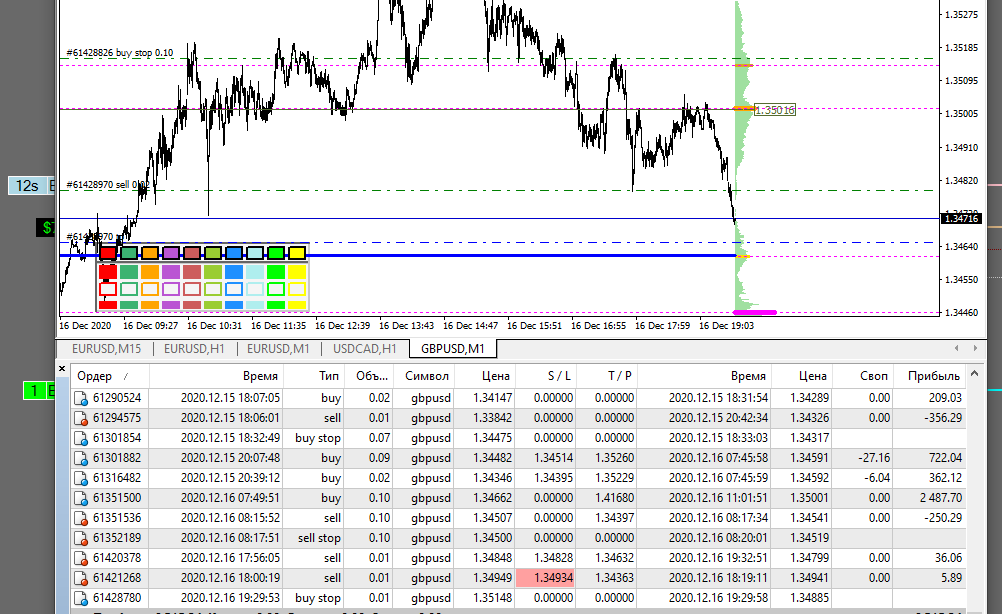Click the order icon for 61421268
The width and height of the screenshot is (1002, 614).
point(81,578)
